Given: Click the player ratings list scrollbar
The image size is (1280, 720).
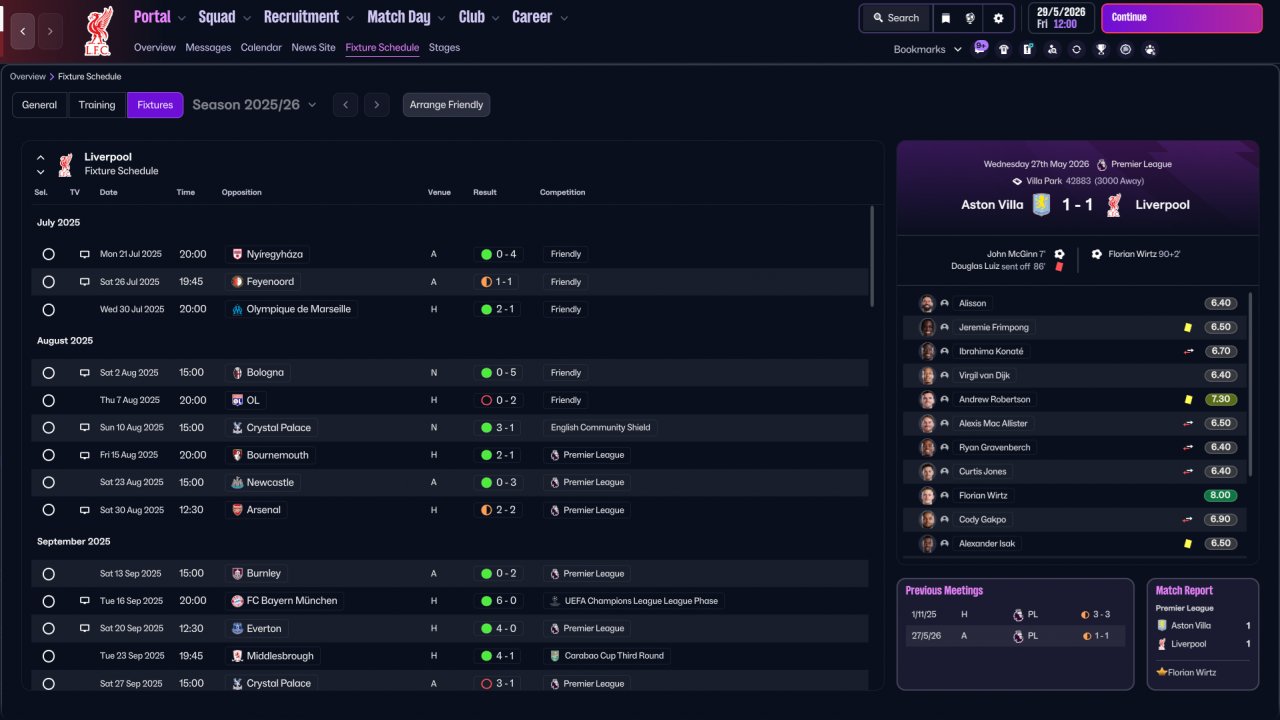Looking at the screenshot, I should [1250, 385].
